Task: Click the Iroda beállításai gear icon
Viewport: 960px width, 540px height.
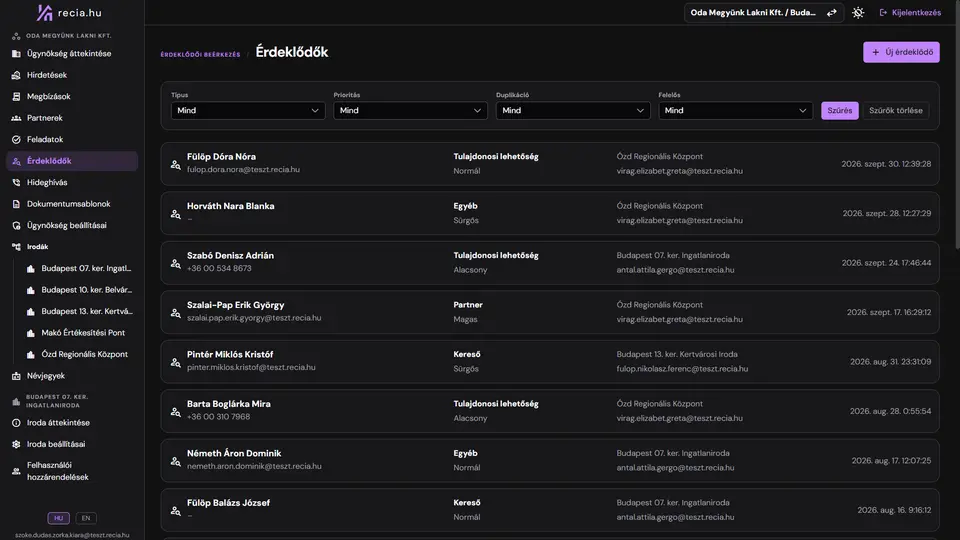Action: pos(16,444)
